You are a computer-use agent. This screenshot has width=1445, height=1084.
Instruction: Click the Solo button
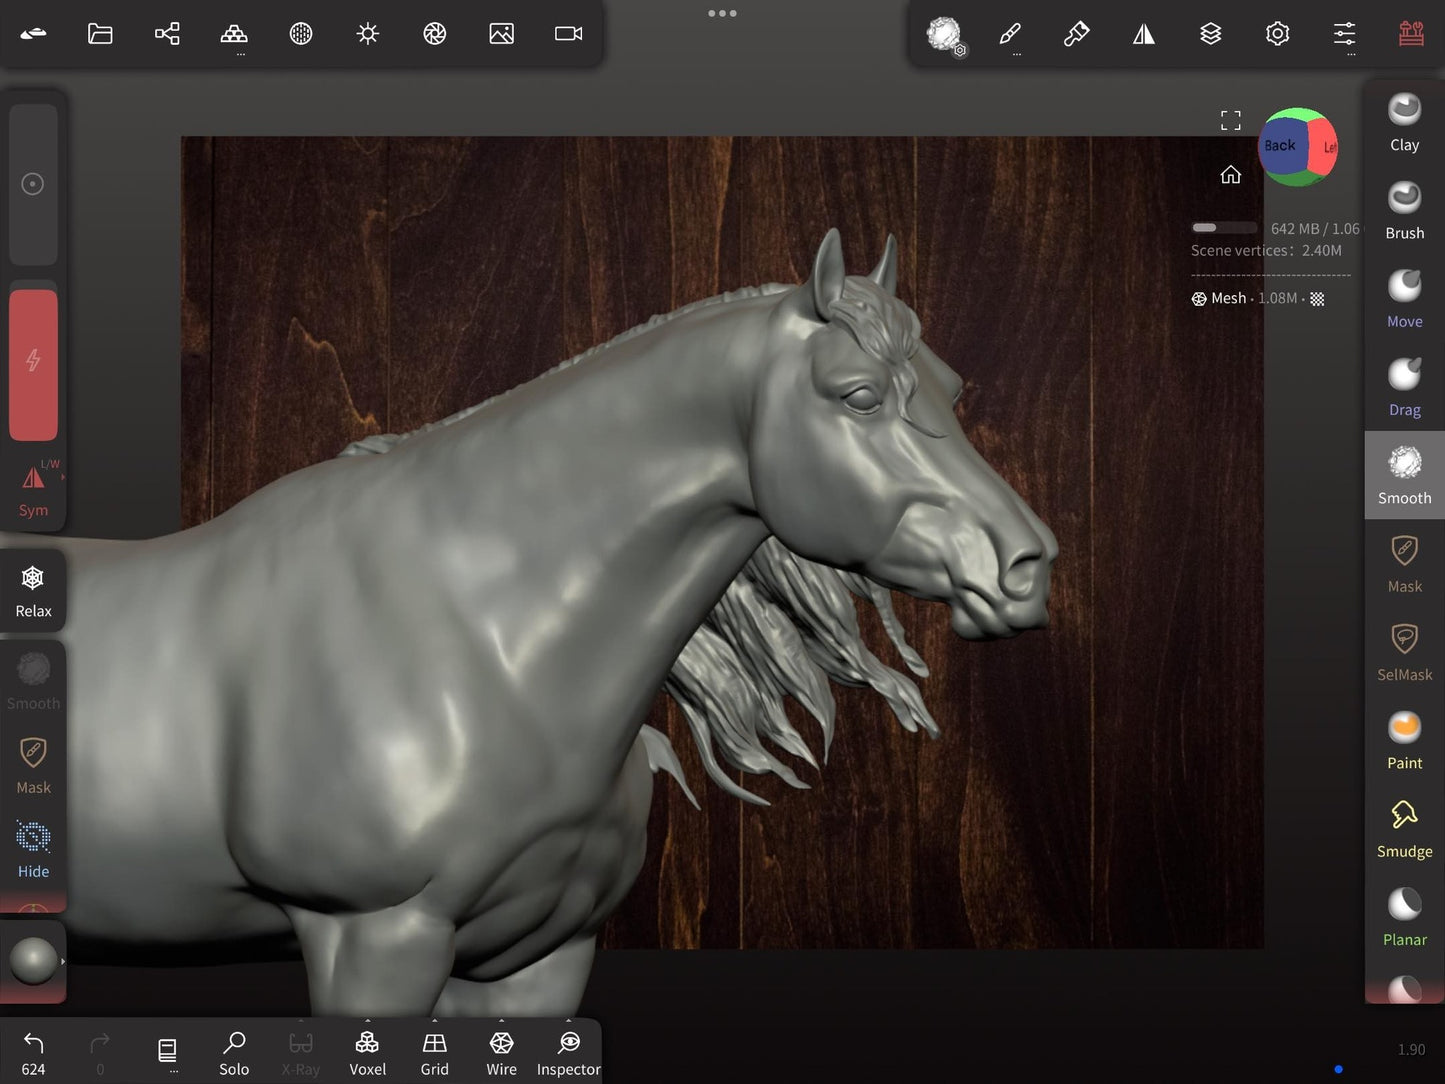[234, 1054]
